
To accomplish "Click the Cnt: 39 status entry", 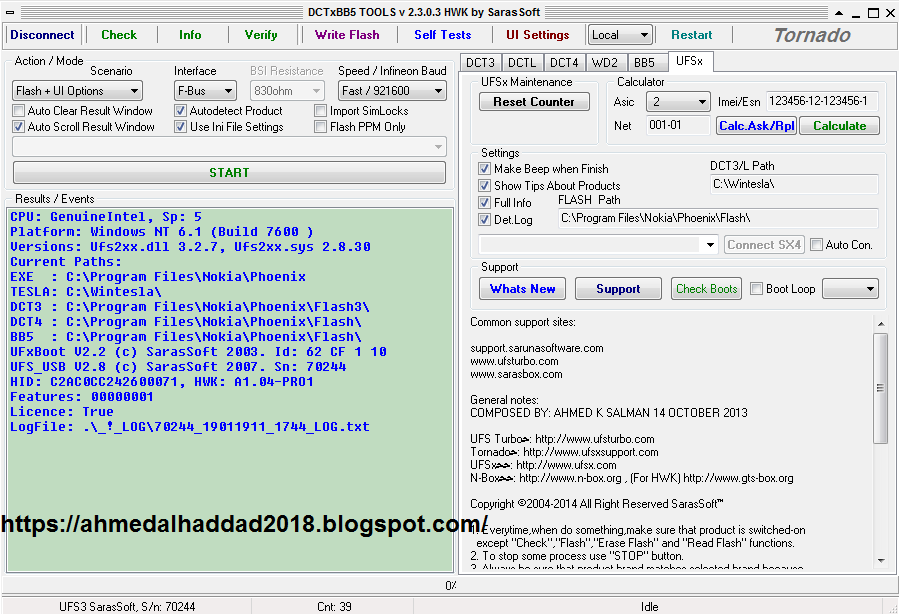I will pyautogui.click(x=334, y=606).
